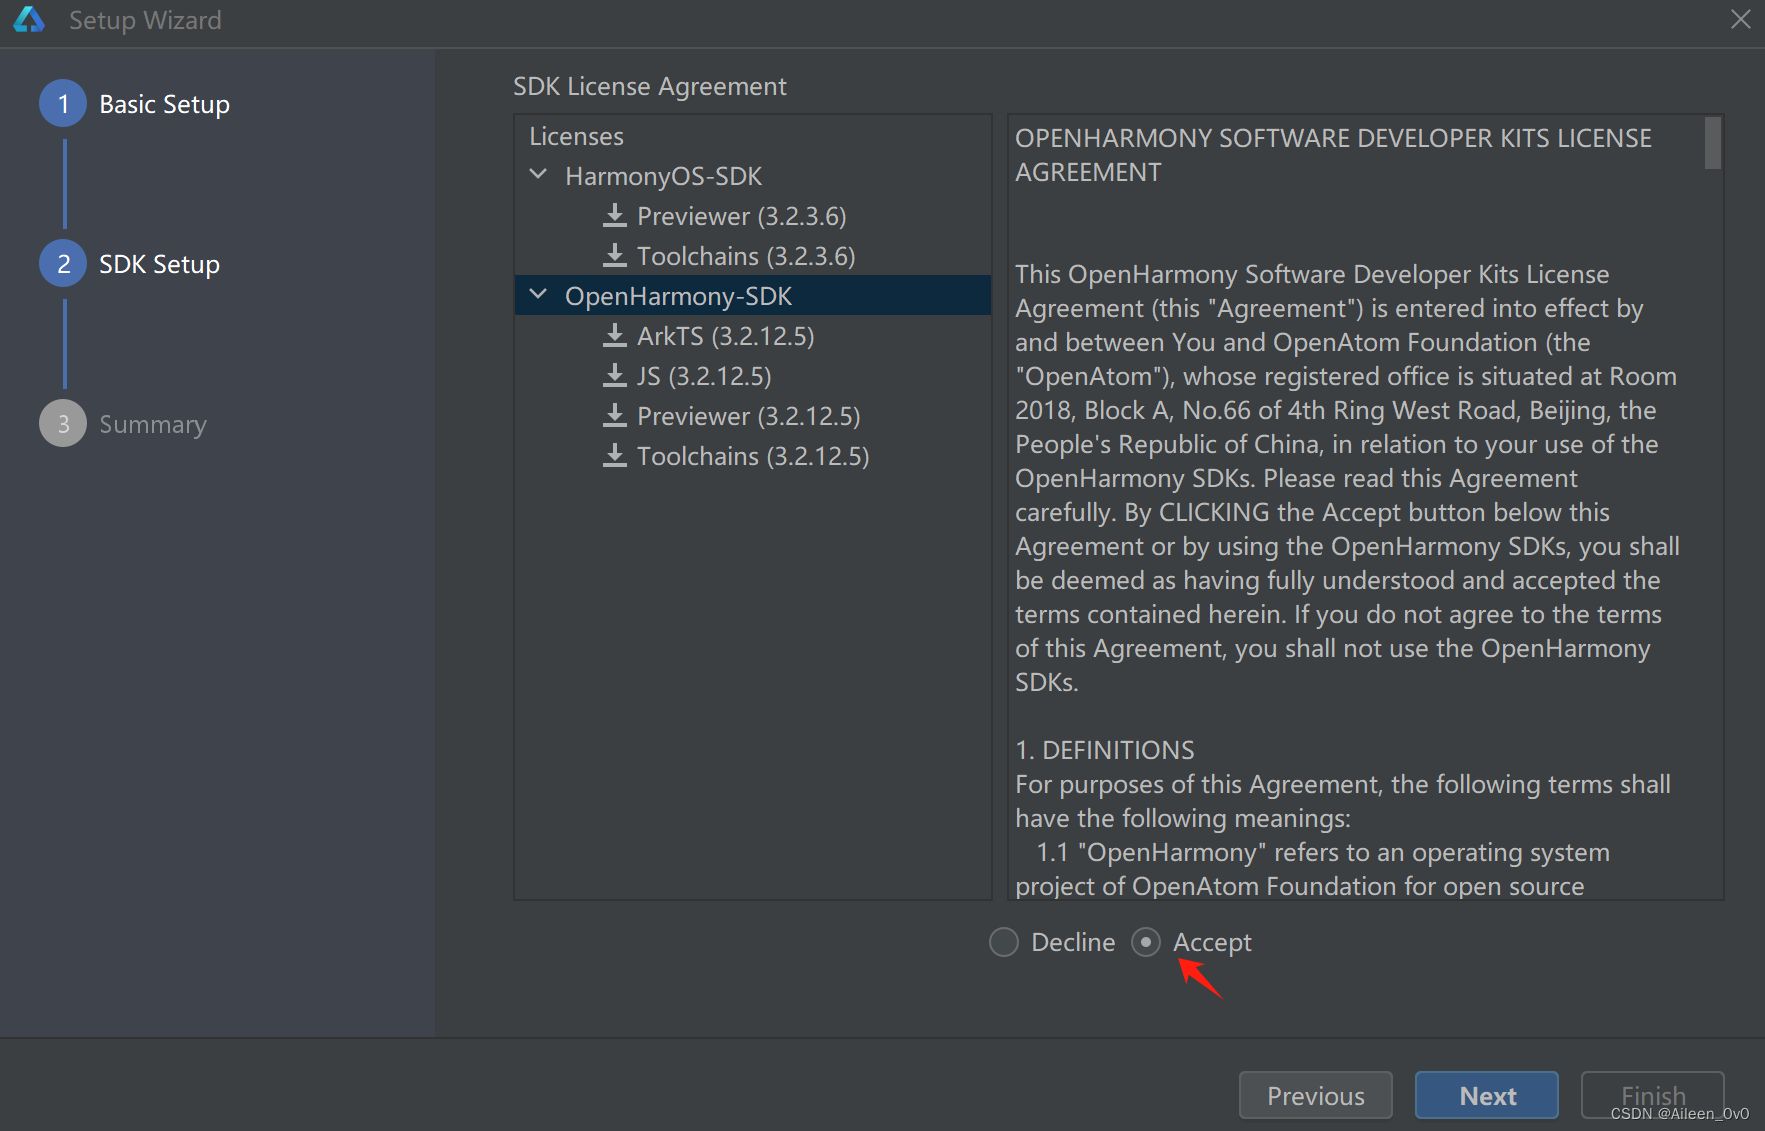
Task: Go to the Basic Setup step
Action: tap(164, 104)
